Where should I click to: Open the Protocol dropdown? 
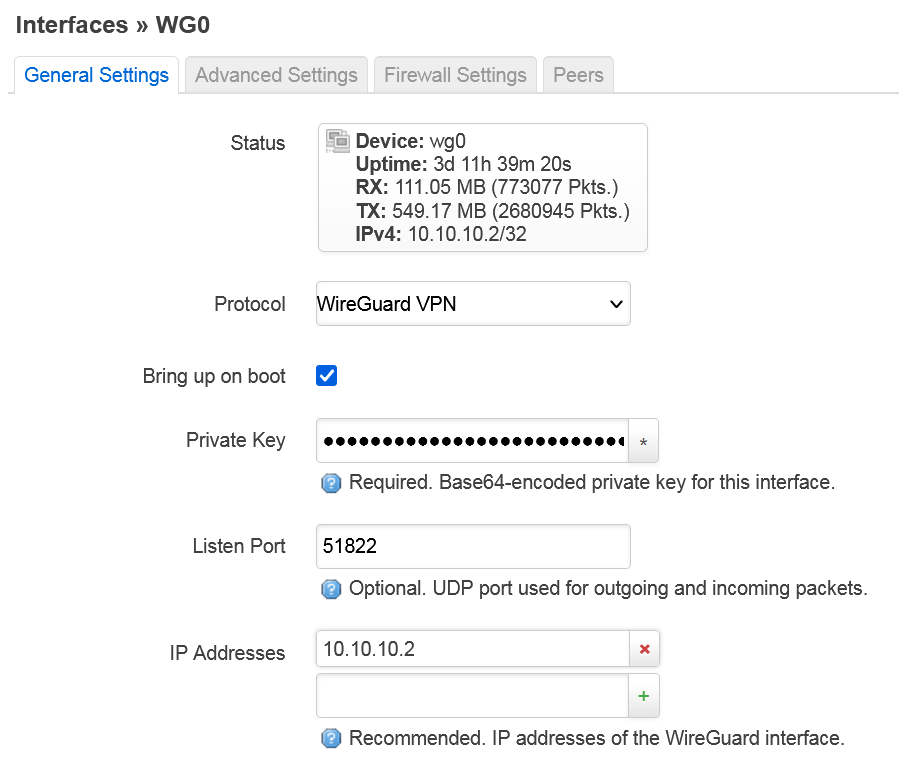(x=473, y=304)
